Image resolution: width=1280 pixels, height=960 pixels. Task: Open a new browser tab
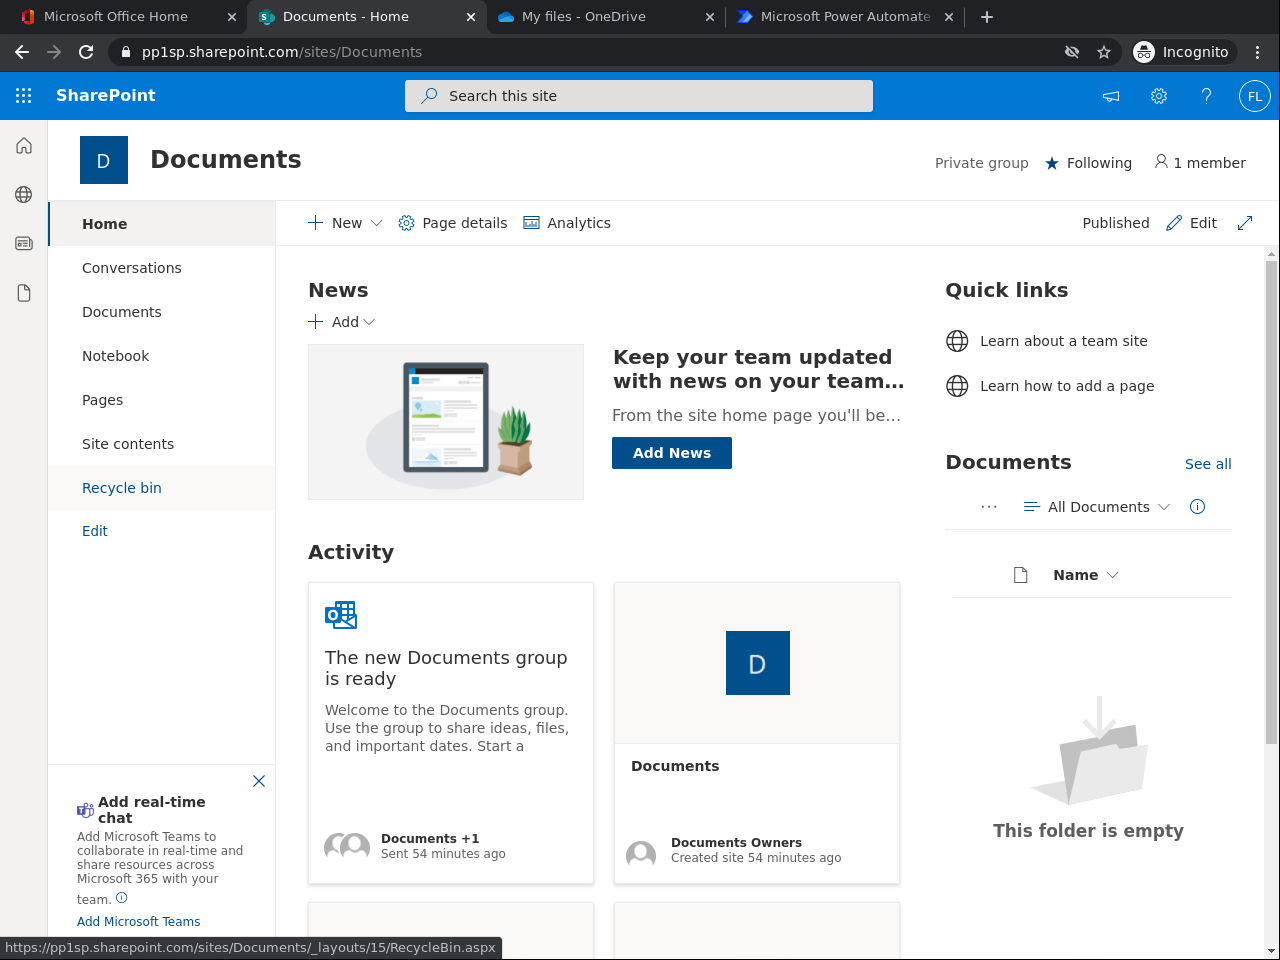coord(987,17)
